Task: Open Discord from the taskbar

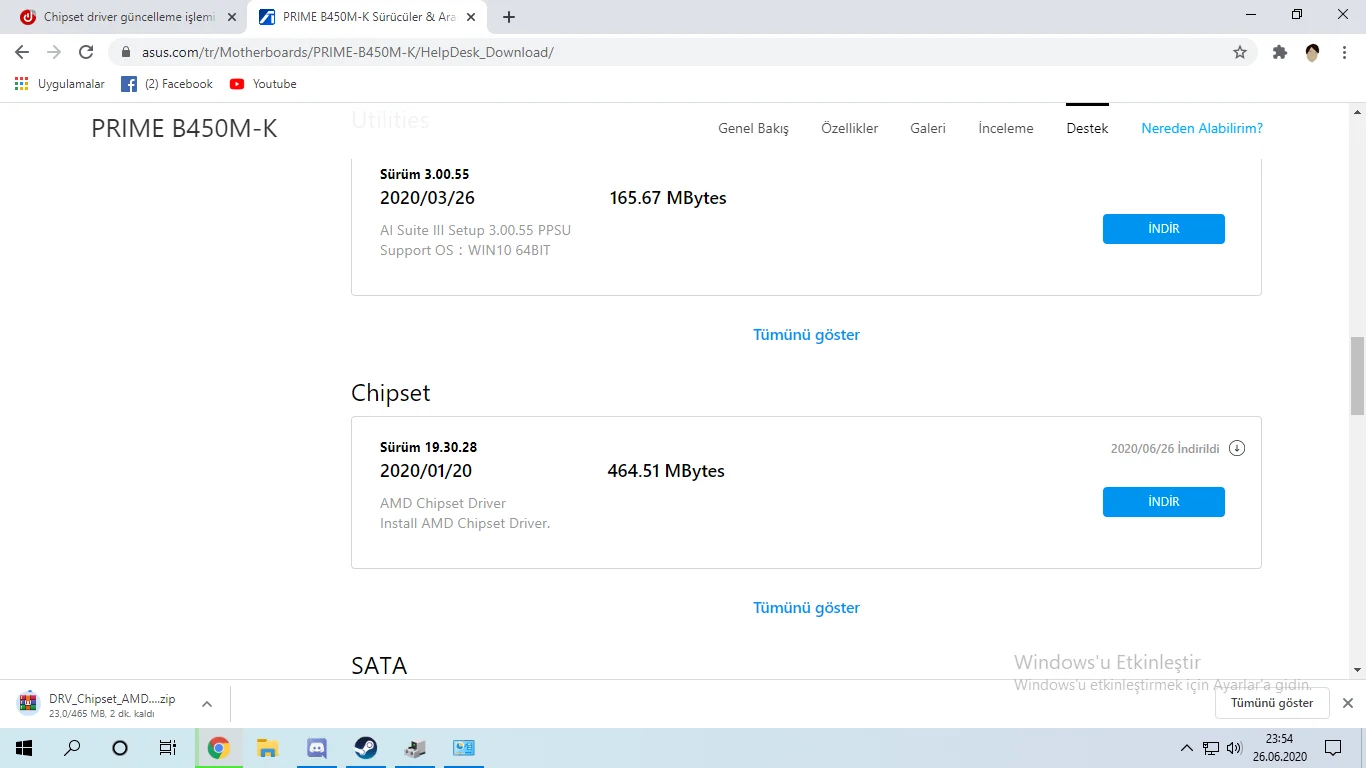Action: (316, 748)
